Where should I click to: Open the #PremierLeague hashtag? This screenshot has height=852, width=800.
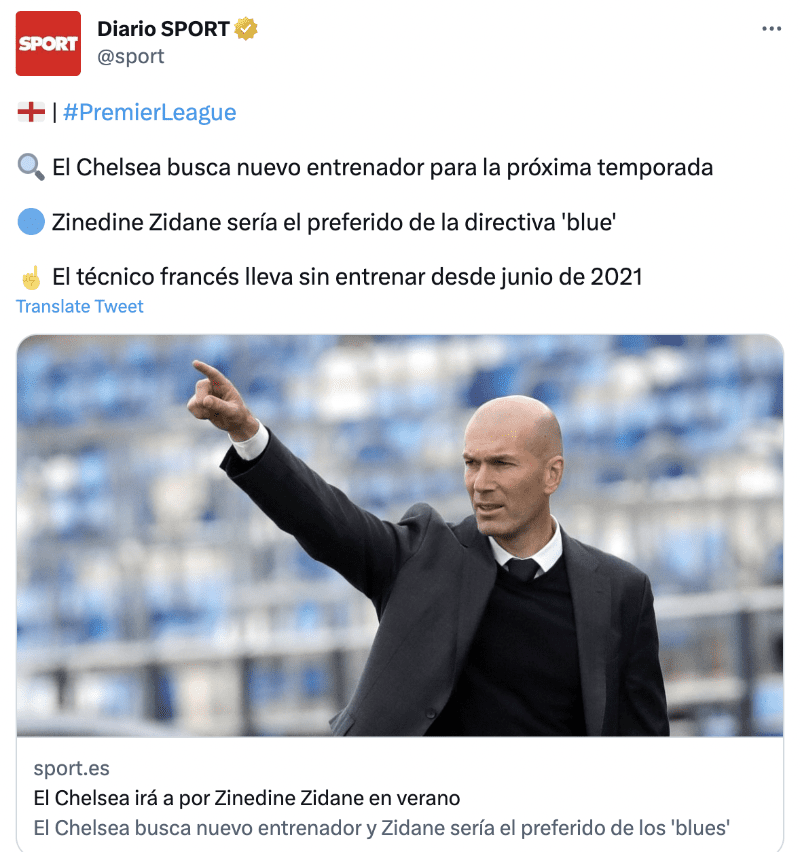[149, 112]
